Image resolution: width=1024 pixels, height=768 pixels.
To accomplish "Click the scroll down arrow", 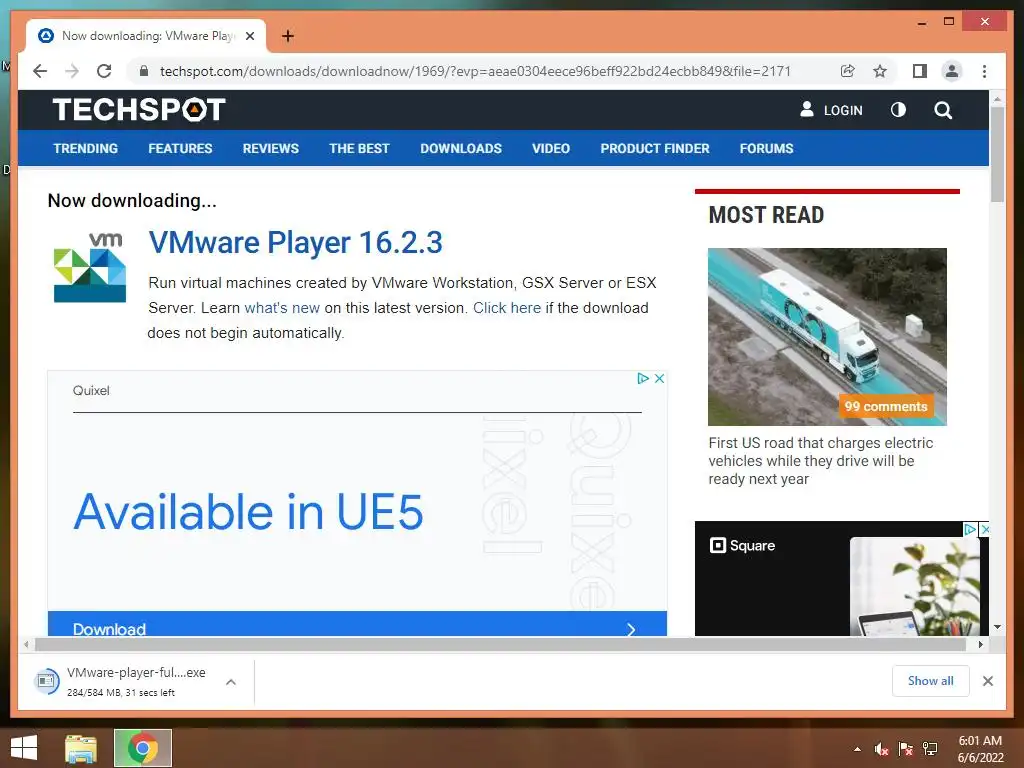I will click(997, 627).
